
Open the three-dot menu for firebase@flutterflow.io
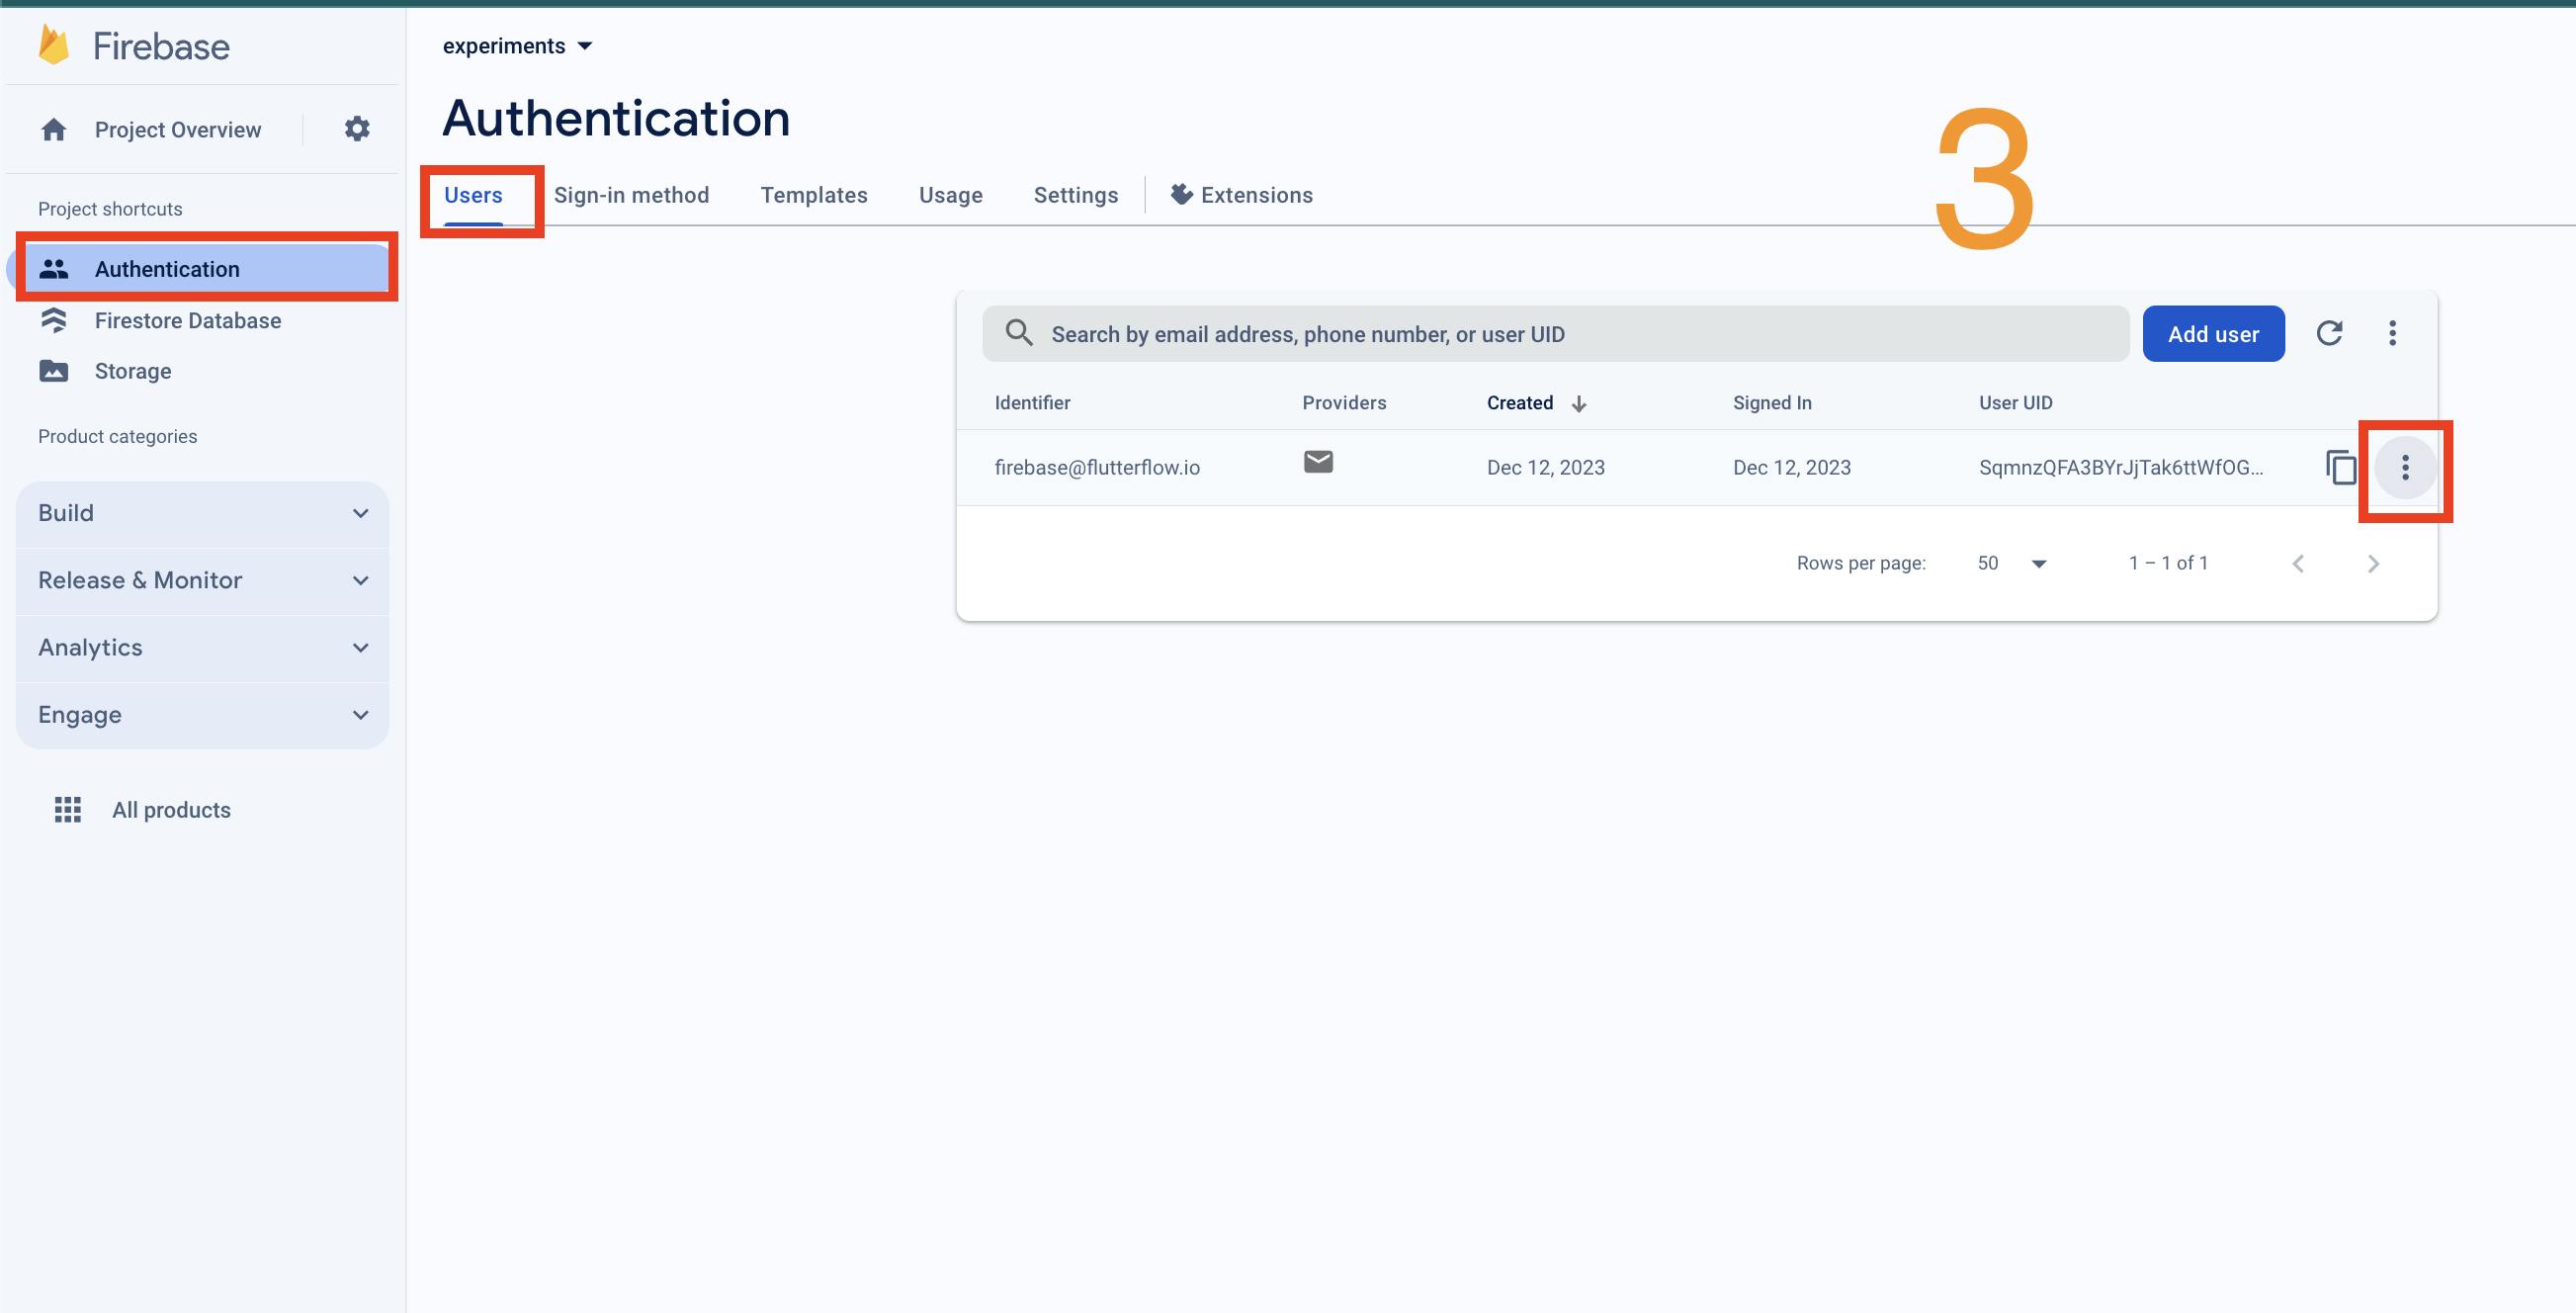[x=2405, y=467]
